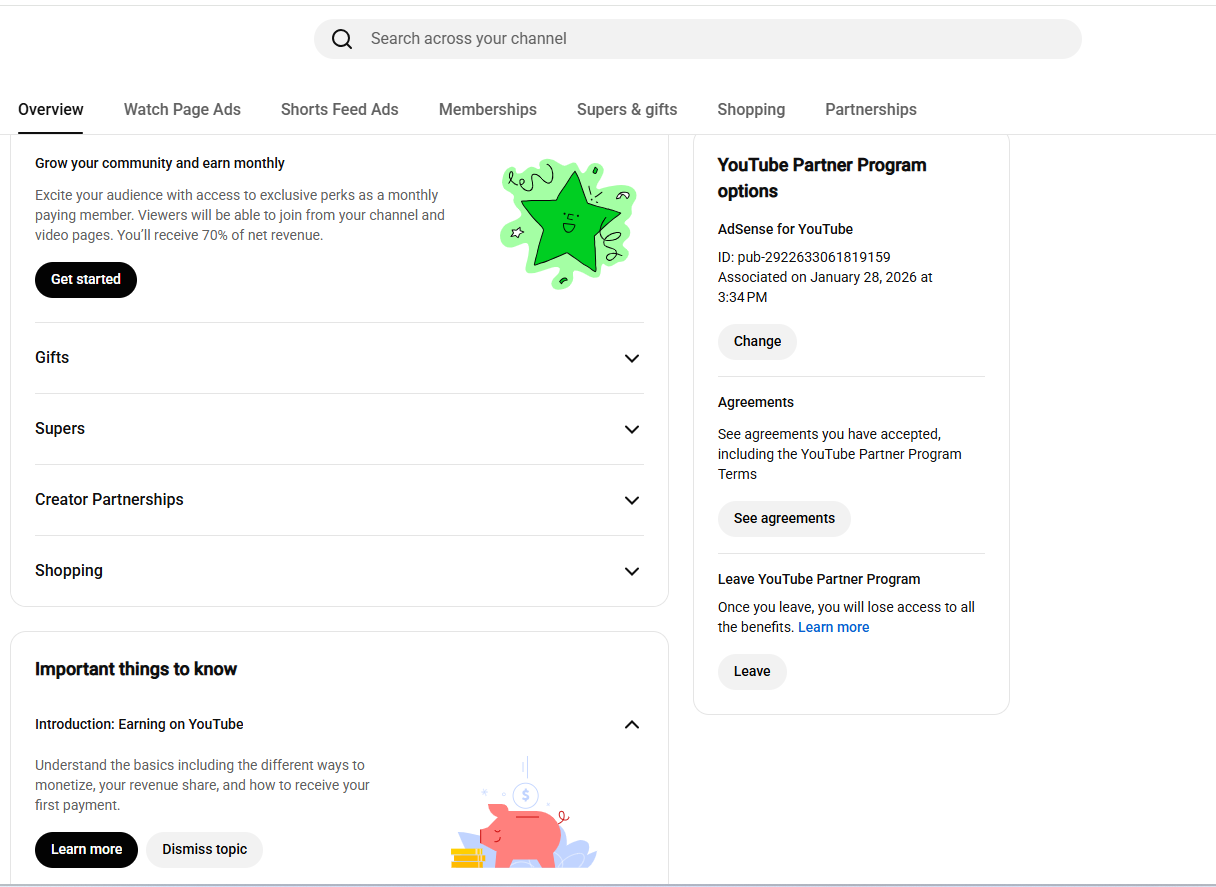Click AdSense for YouTube label
Screen dimensions: 1216x887
[785, 229]
